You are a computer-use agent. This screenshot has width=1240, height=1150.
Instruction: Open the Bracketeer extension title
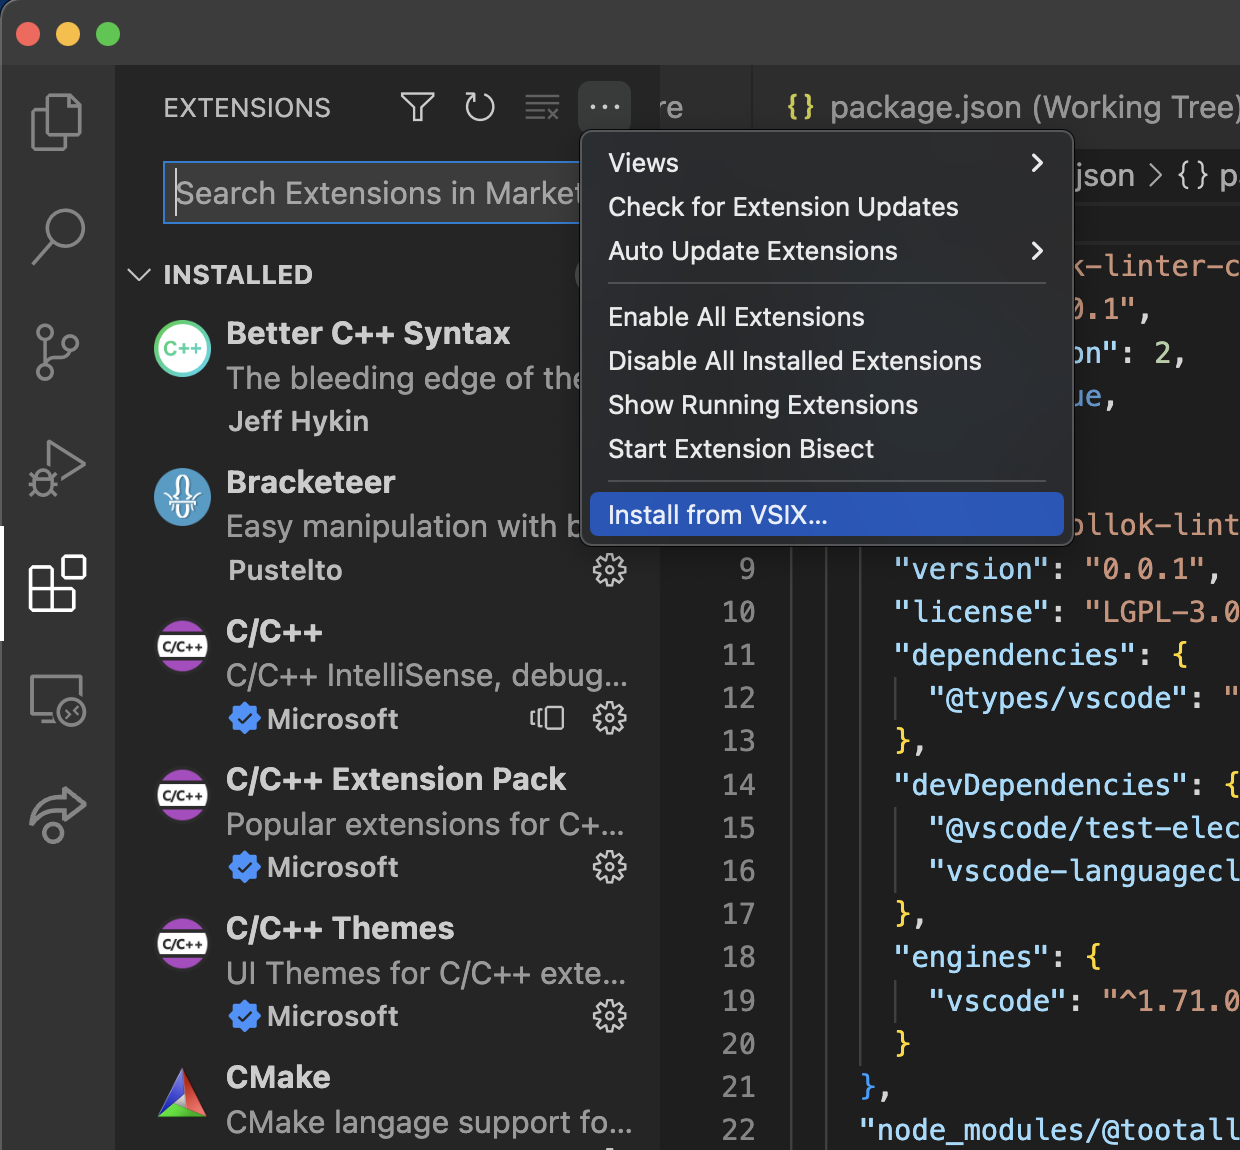[311, 482]
